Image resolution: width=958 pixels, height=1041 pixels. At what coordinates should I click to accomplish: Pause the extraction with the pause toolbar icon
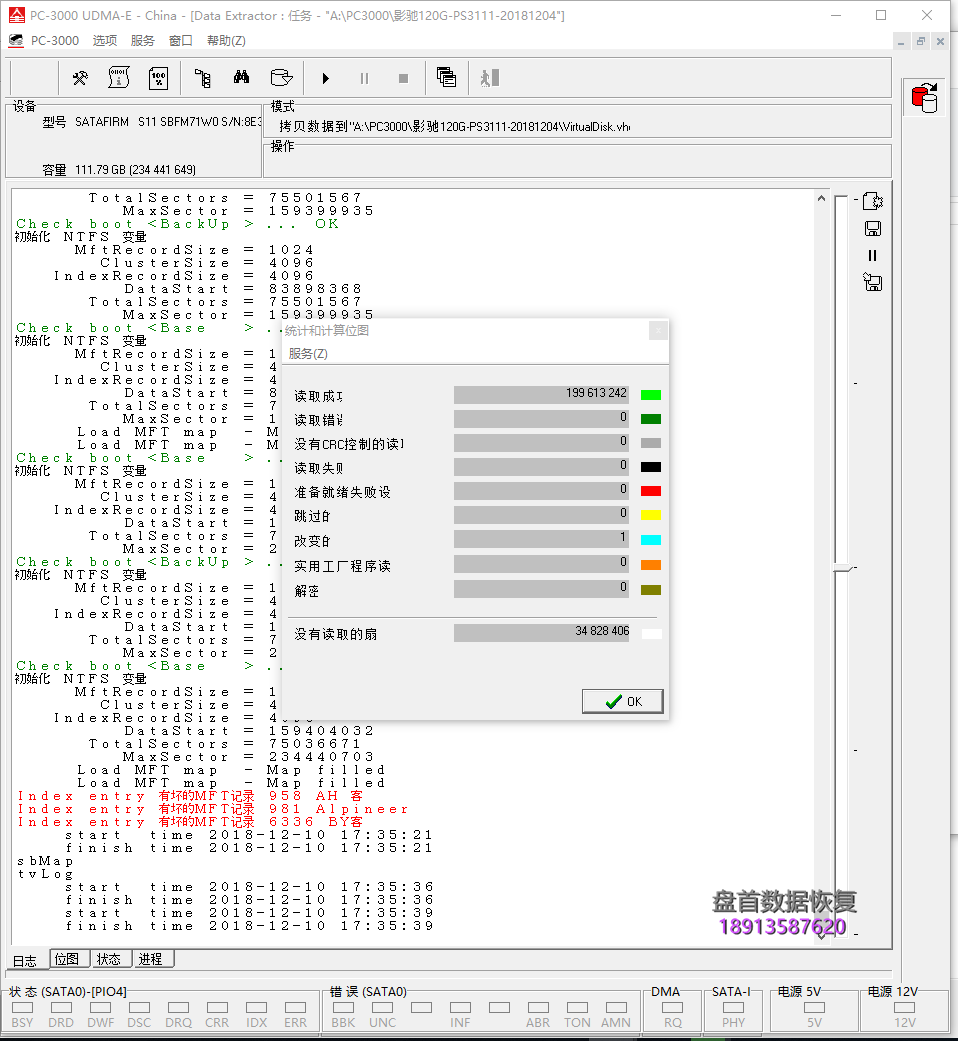[364, 78]
